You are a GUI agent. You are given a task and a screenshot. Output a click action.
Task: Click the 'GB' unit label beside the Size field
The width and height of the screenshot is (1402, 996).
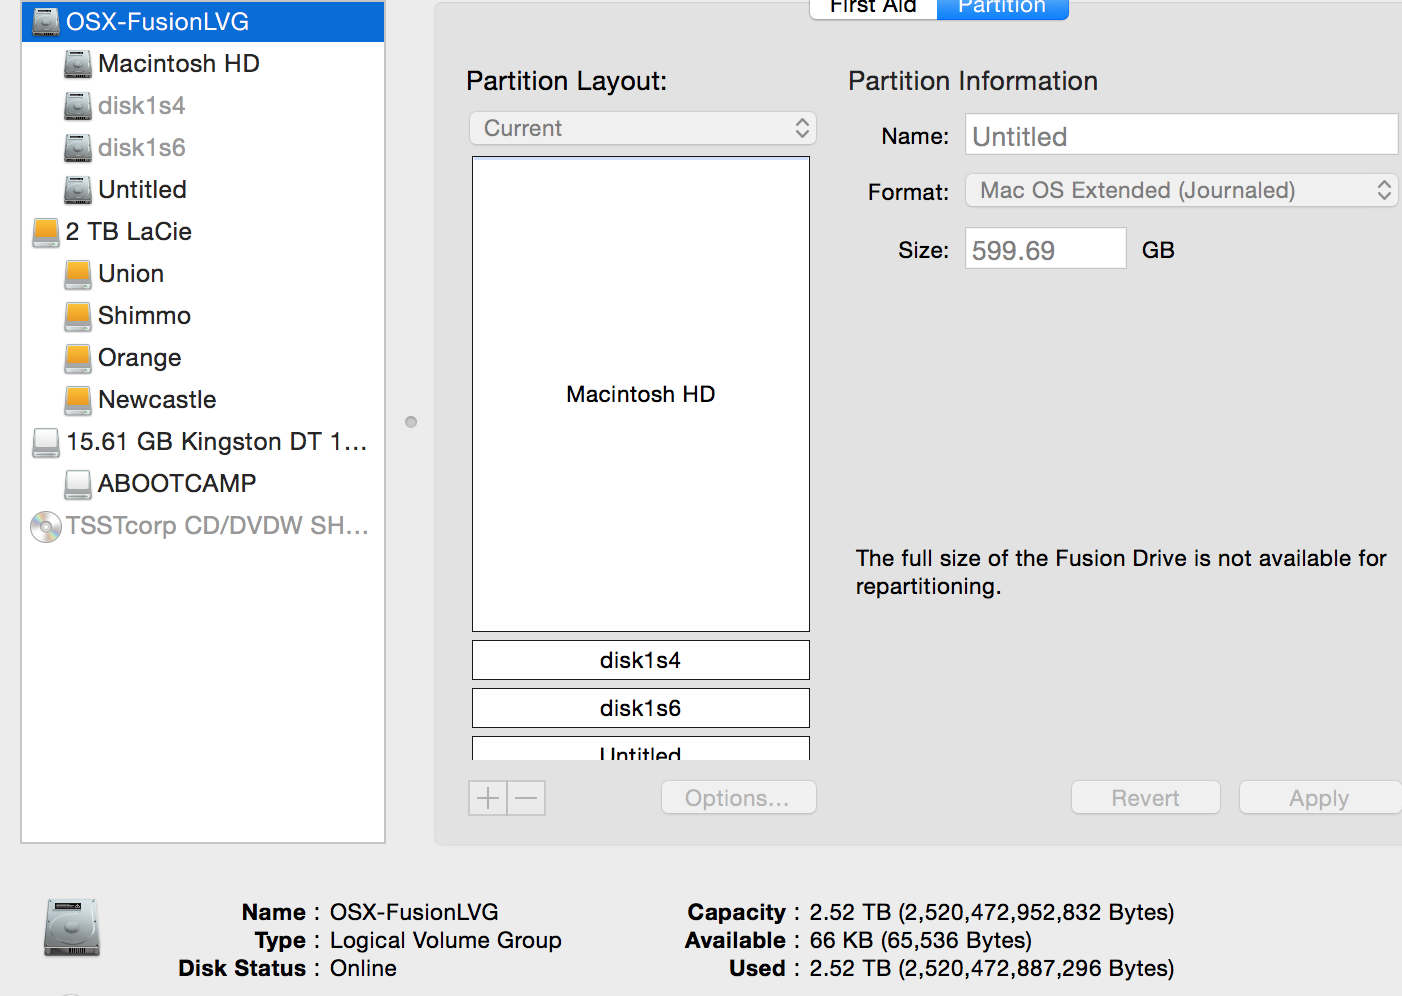point(1158,250)
